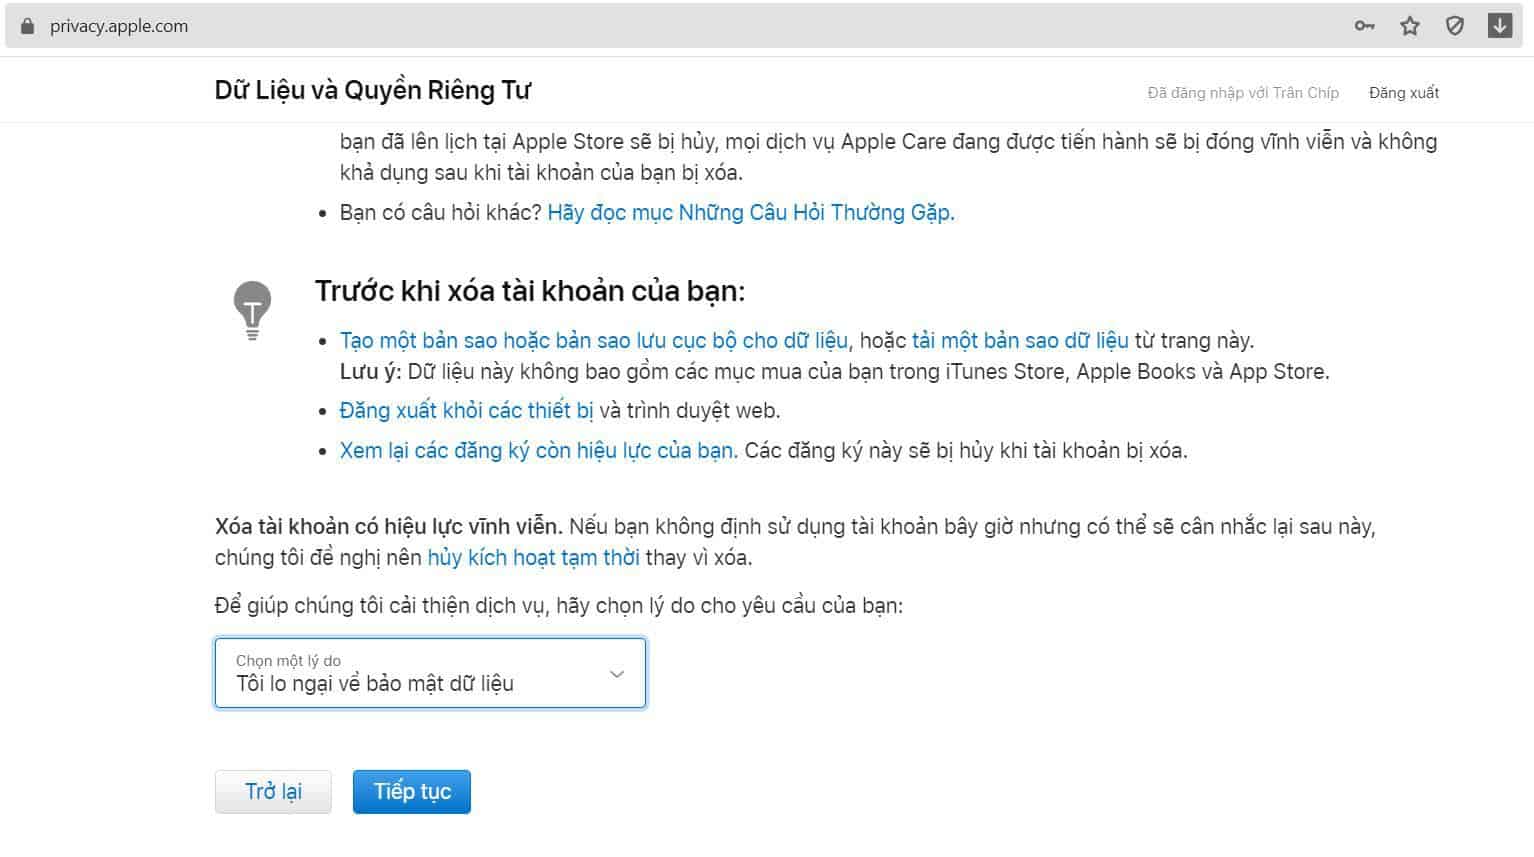This screenshot has width=1534, height=857.
Task: Click the bookmark star icon
Action: [1410, 26]
